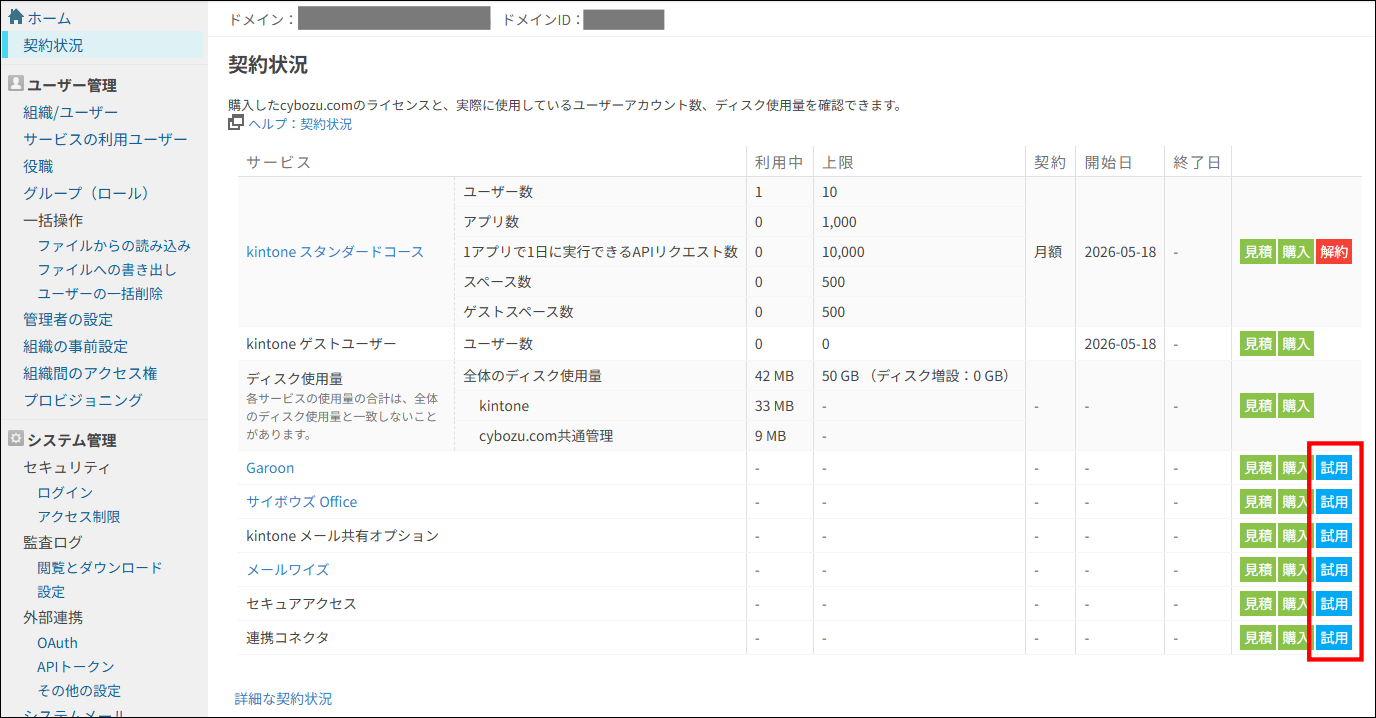This screenshot has height=718, width=1376.
Task: Open ファイルへの書き出し in the sidebar
Action: [x=107, y=270]
